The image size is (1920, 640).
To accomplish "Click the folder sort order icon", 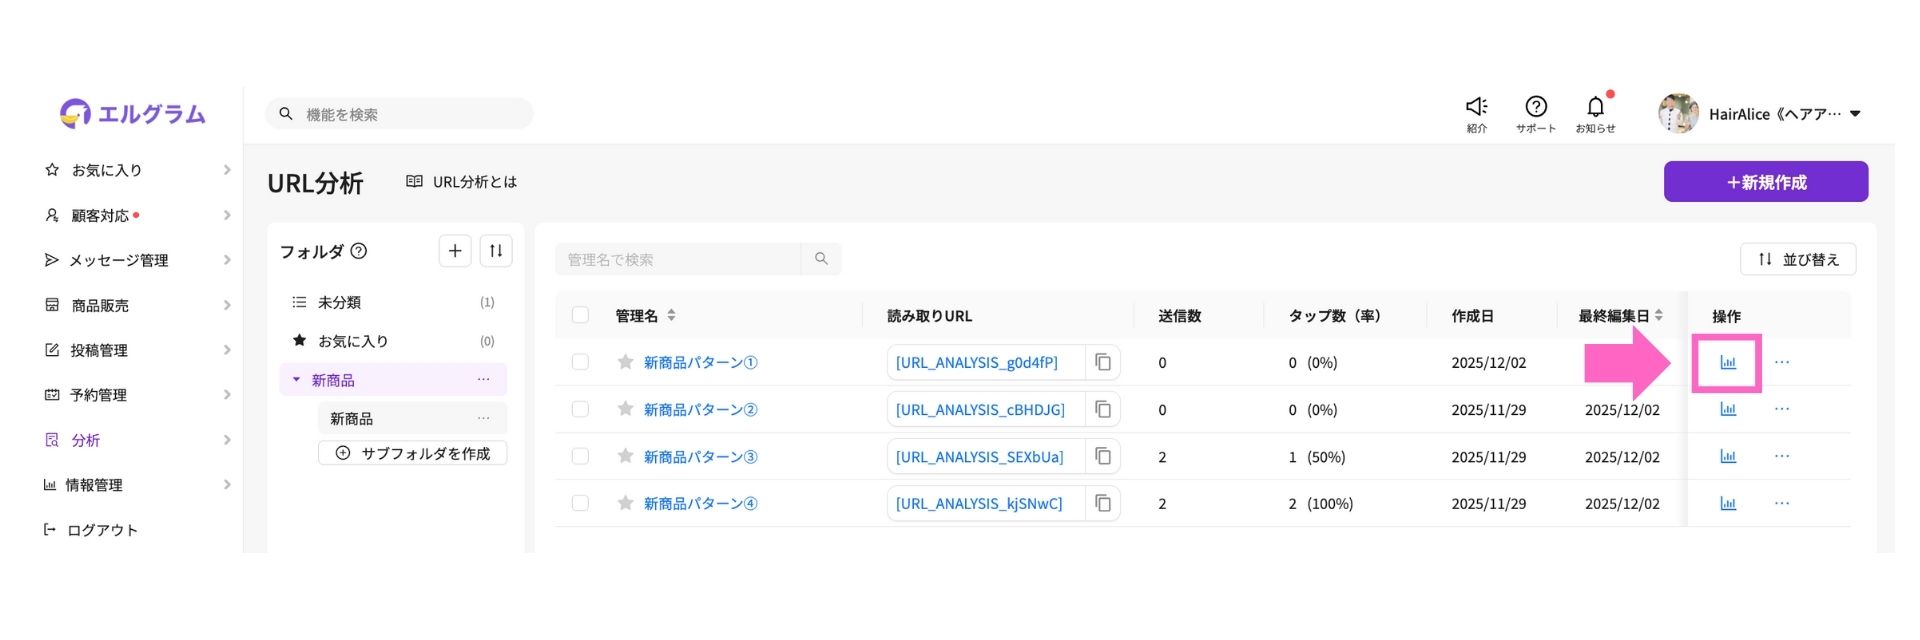I will (x=496, y=251).
